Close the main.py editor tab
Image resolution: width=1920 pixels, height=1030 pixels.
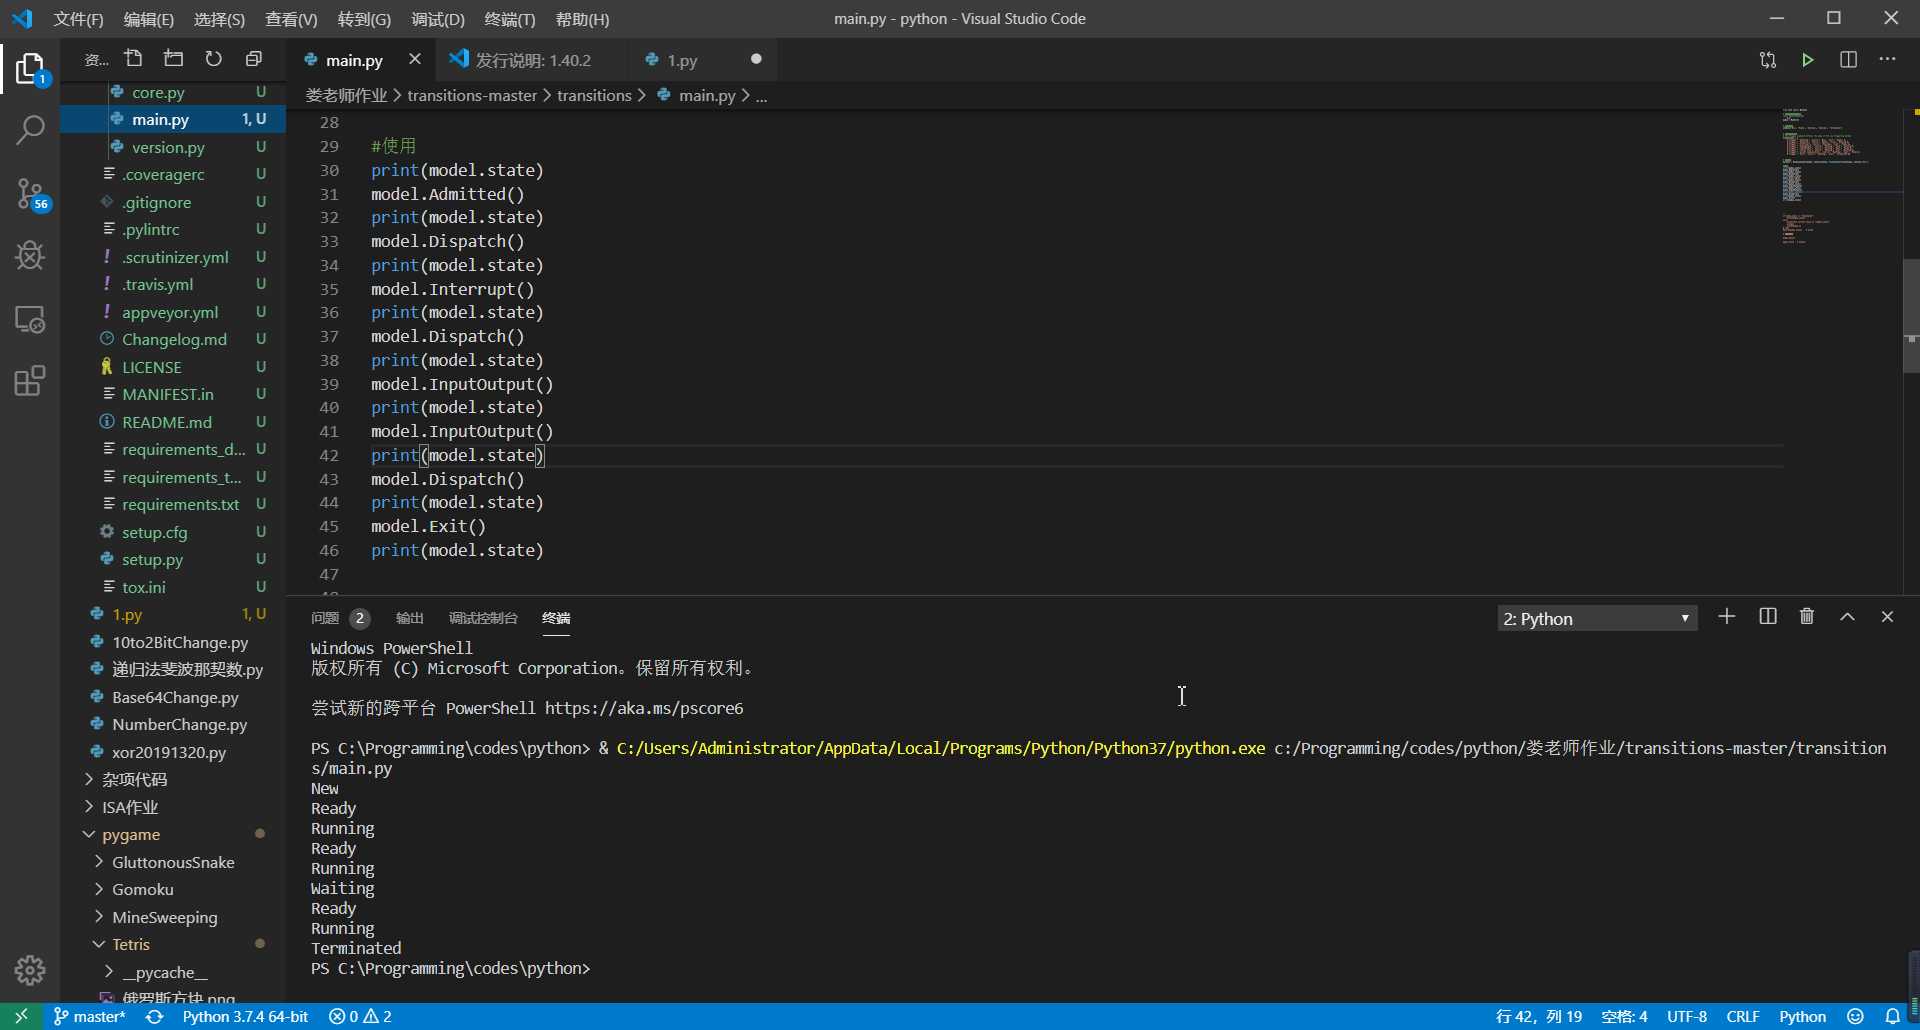point(415,60)
